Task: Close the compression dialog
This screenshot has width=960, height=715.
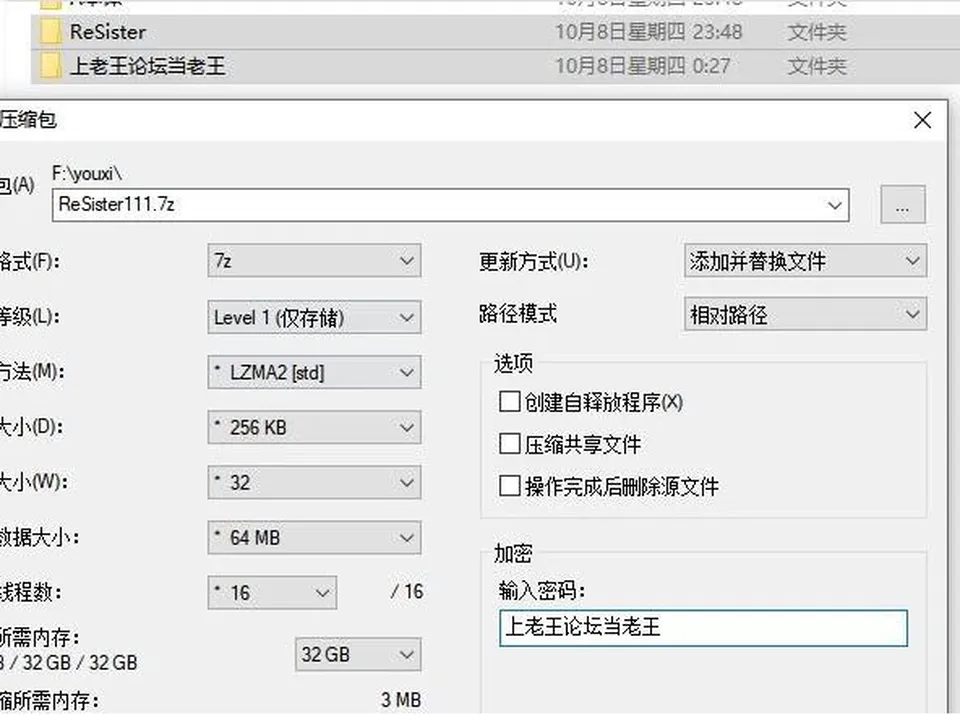Action: [x=922, y=120]
